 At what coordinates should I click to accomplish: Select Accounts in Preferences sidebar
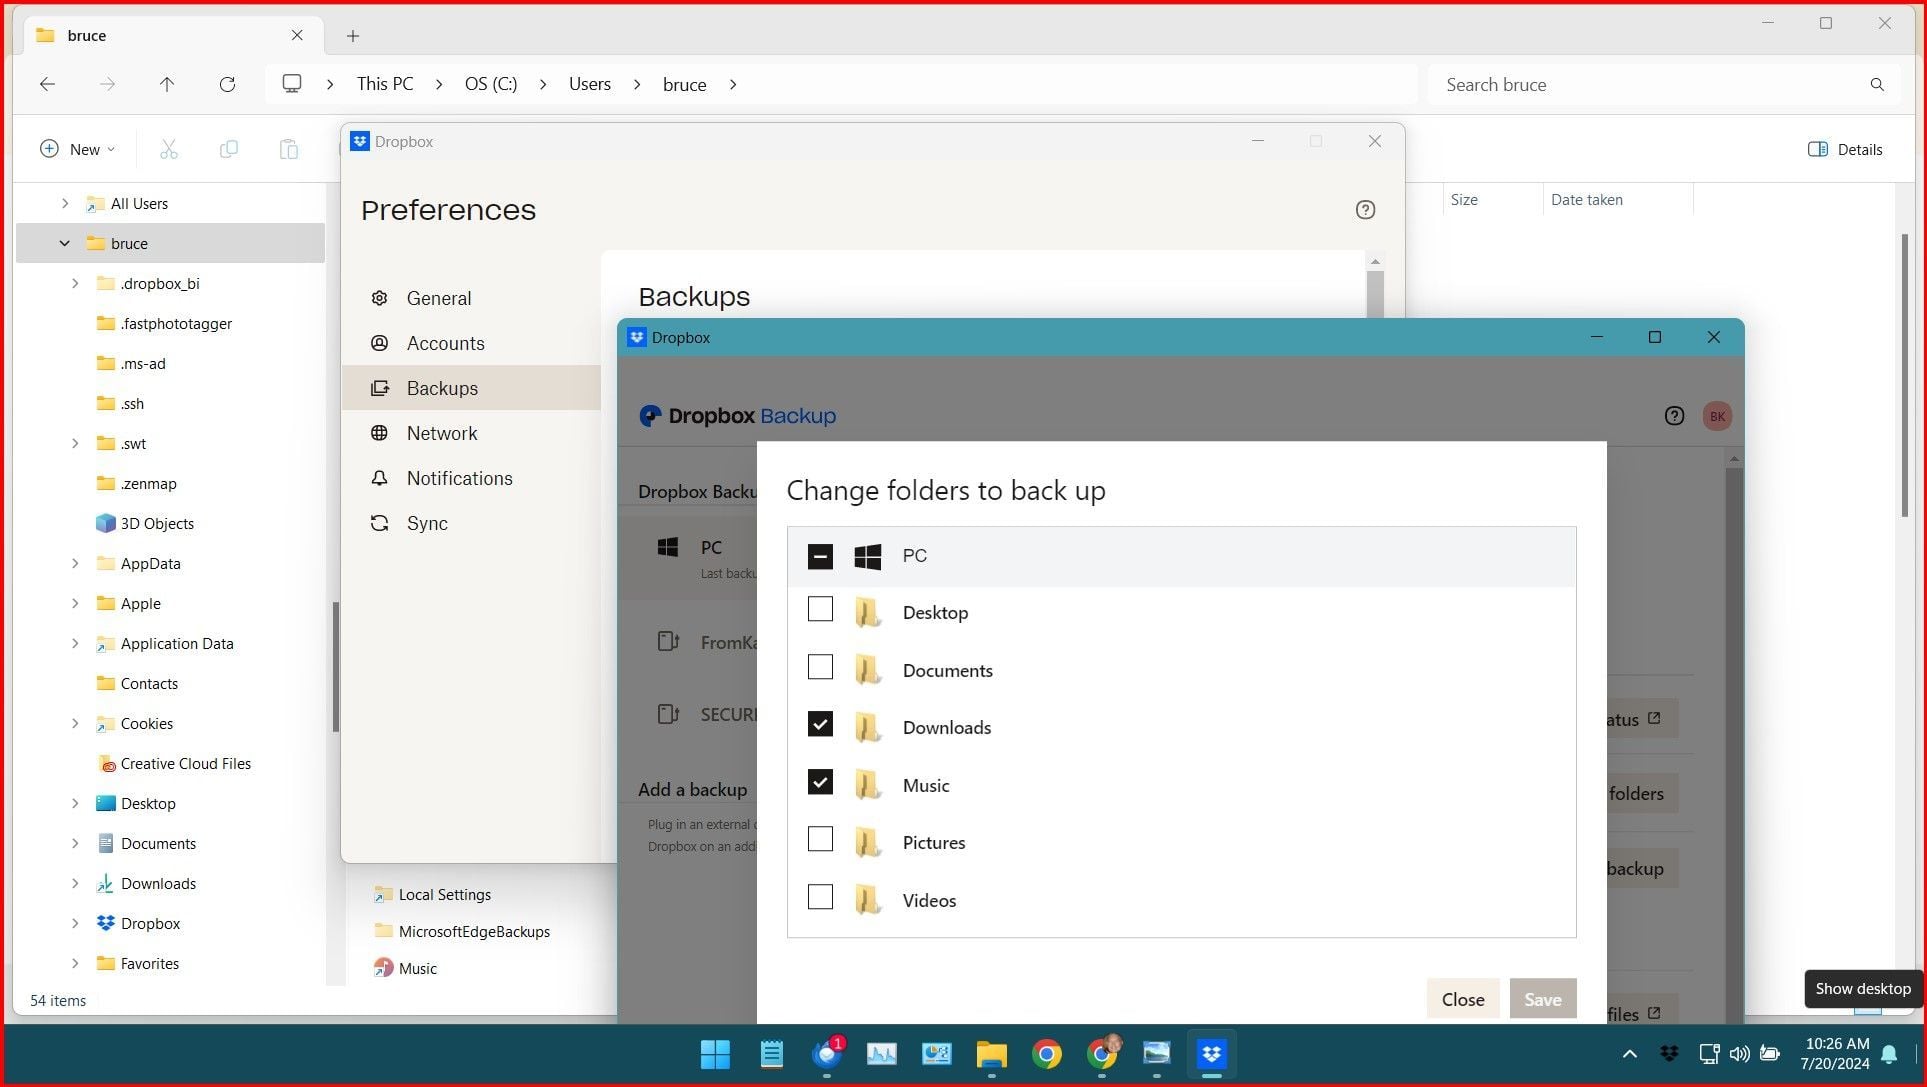[471, 343]
